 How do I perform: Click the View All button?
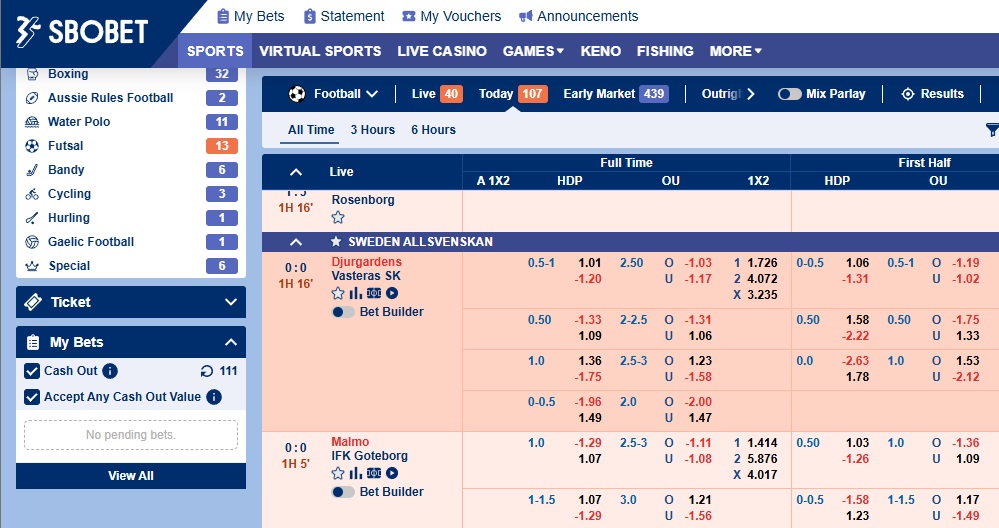[x=131, y=476]
